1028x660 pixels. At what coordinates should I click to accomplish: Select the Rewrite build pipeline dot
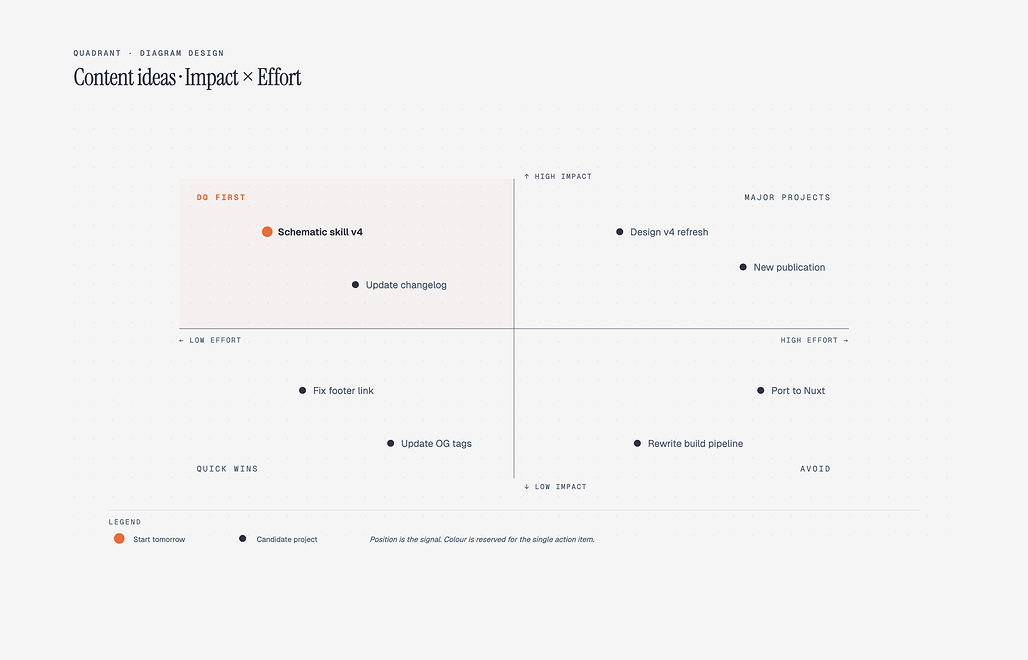point(637,443)
